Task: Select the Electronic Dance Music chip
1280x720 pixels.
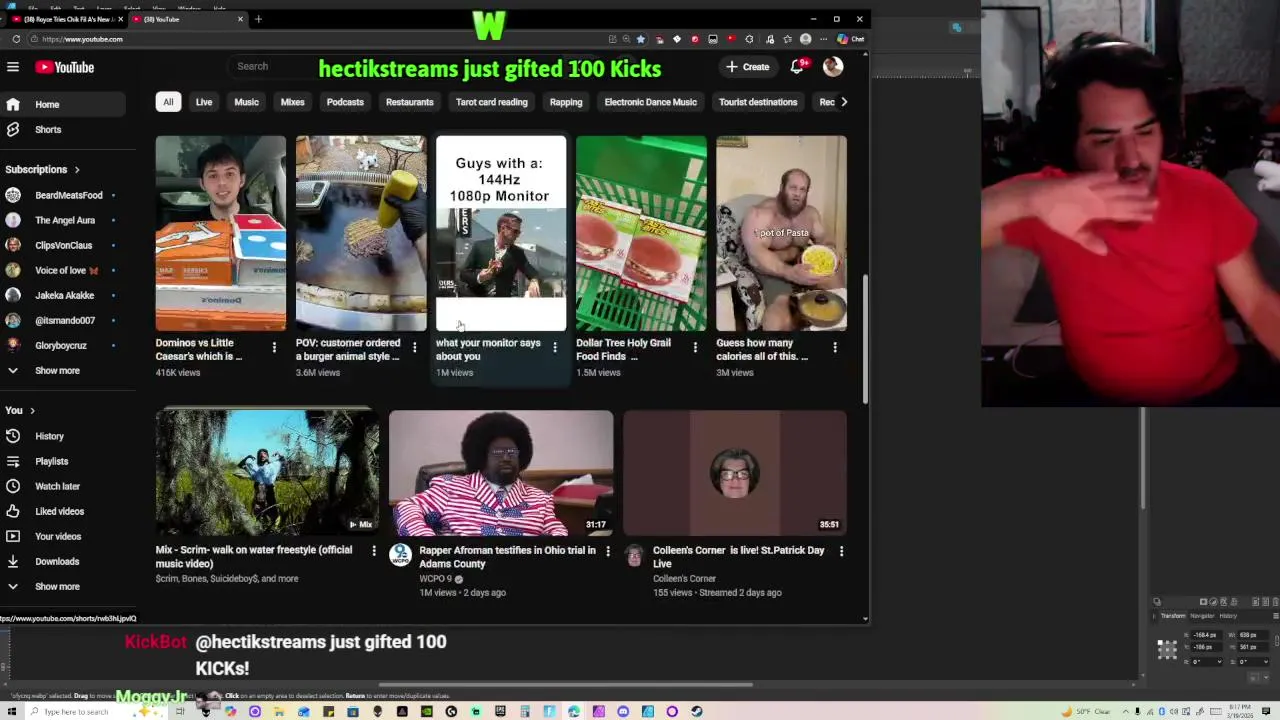Action: 651,102
